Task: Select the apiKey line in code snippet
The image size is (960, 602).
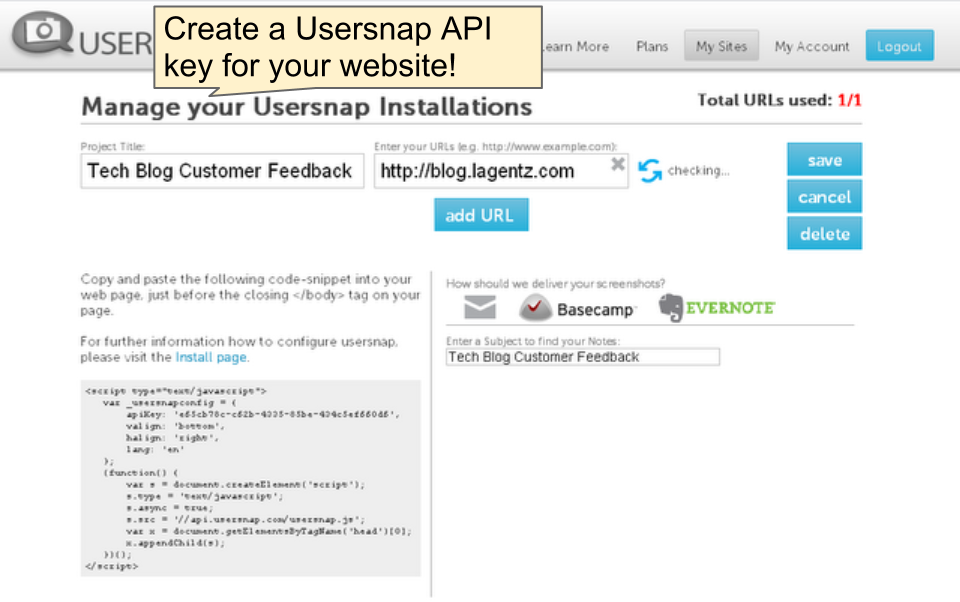Action: [x=263, y=415]
